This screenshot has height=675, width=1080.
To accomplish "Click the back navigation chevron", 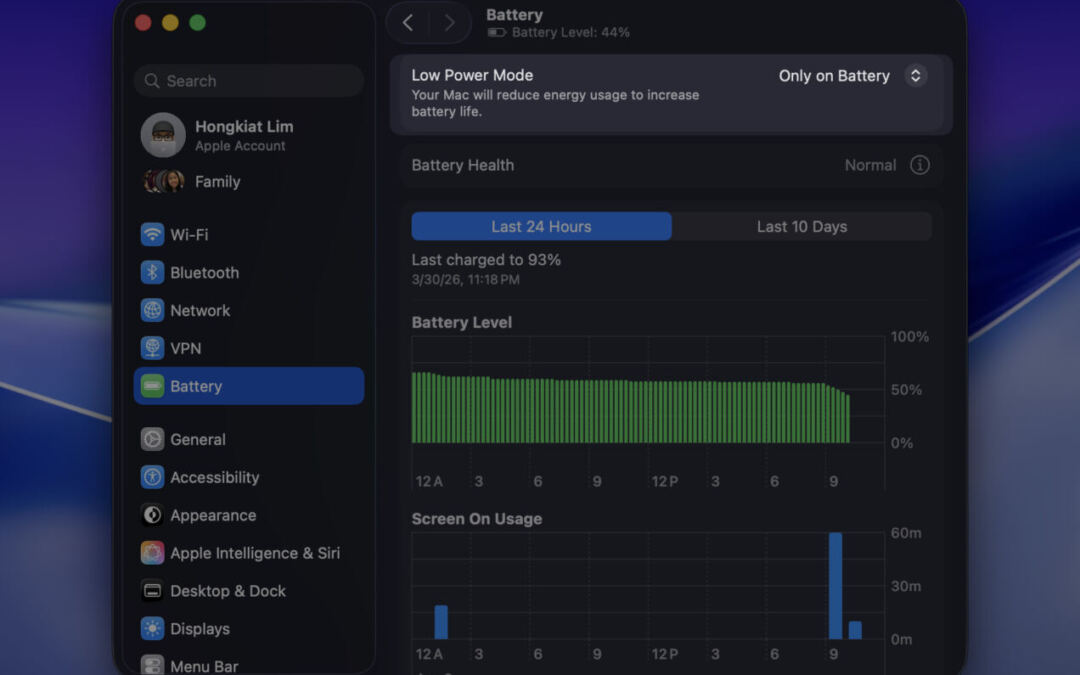I will [408, 22].
